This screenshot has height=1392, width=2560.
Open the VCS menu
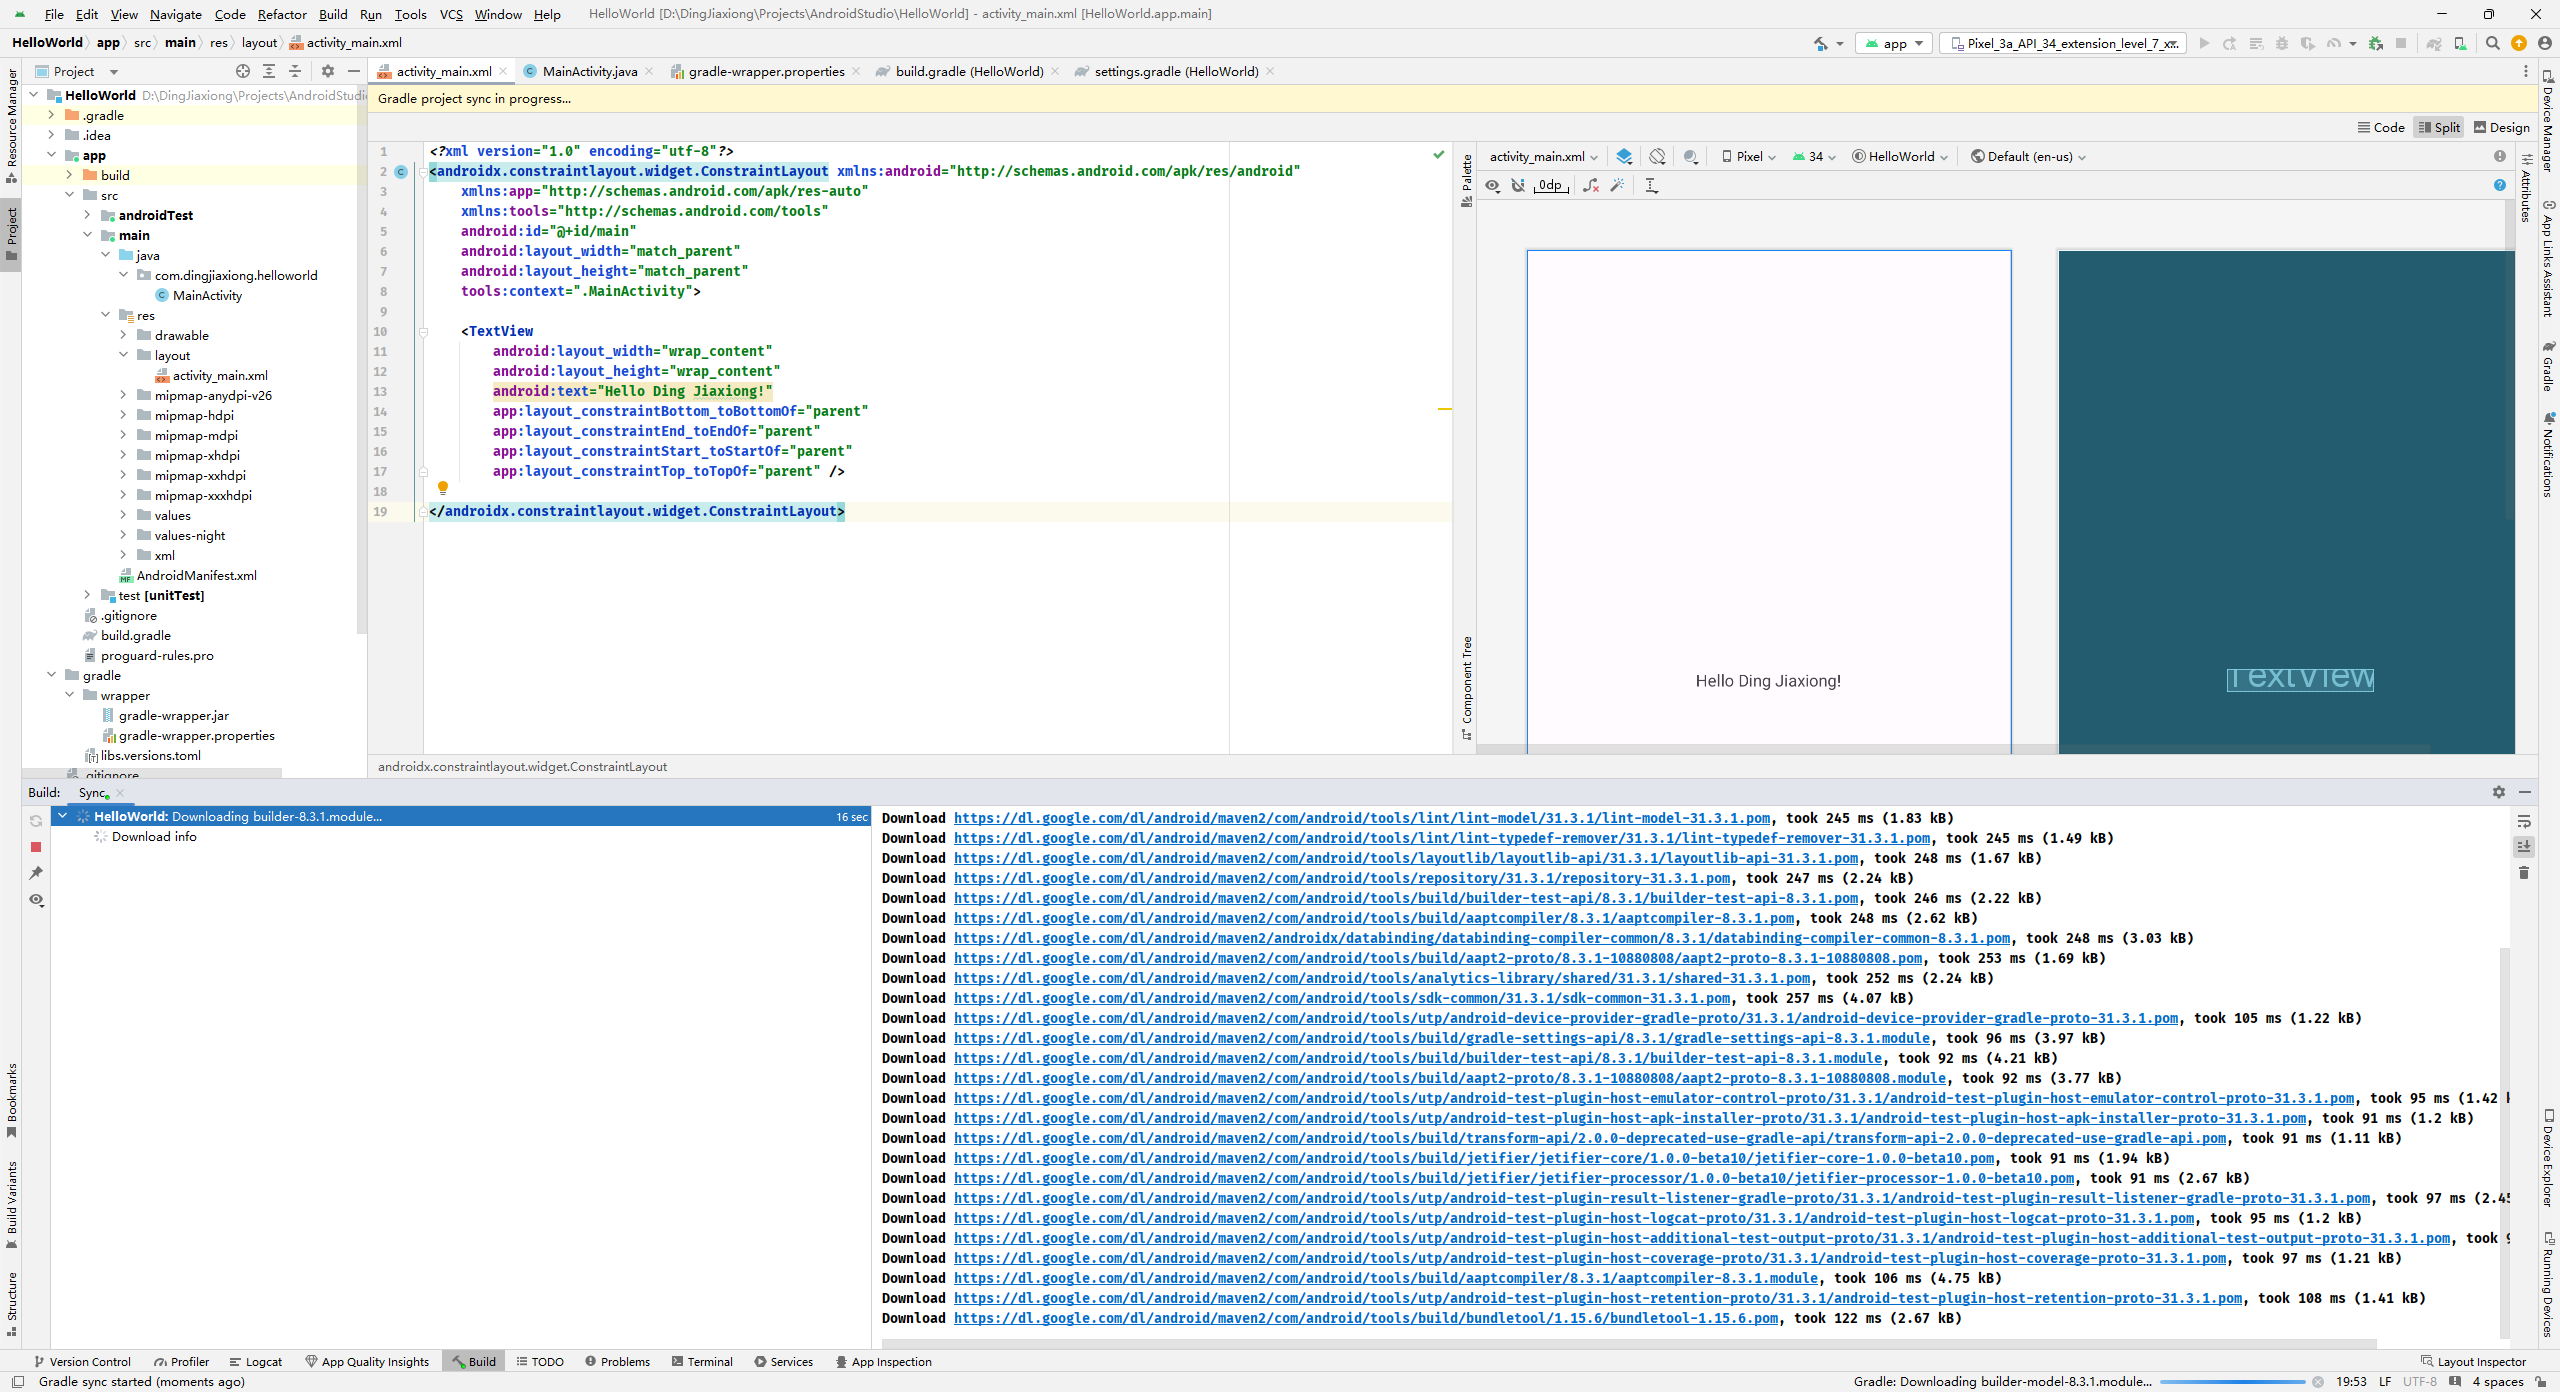tap(451, 14)
